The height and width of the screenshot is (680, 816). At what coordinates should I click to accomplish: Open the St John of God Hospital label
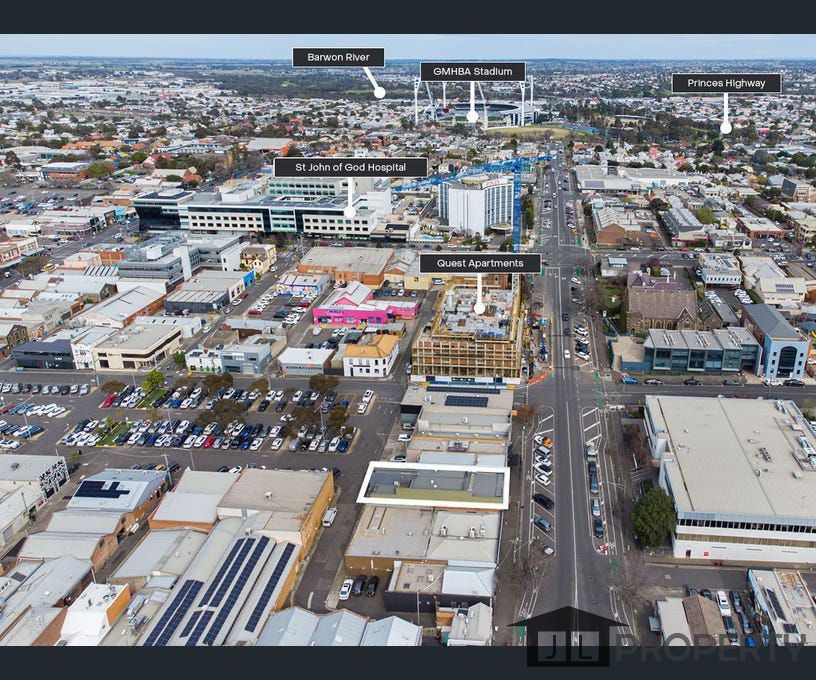click(350, 167)
